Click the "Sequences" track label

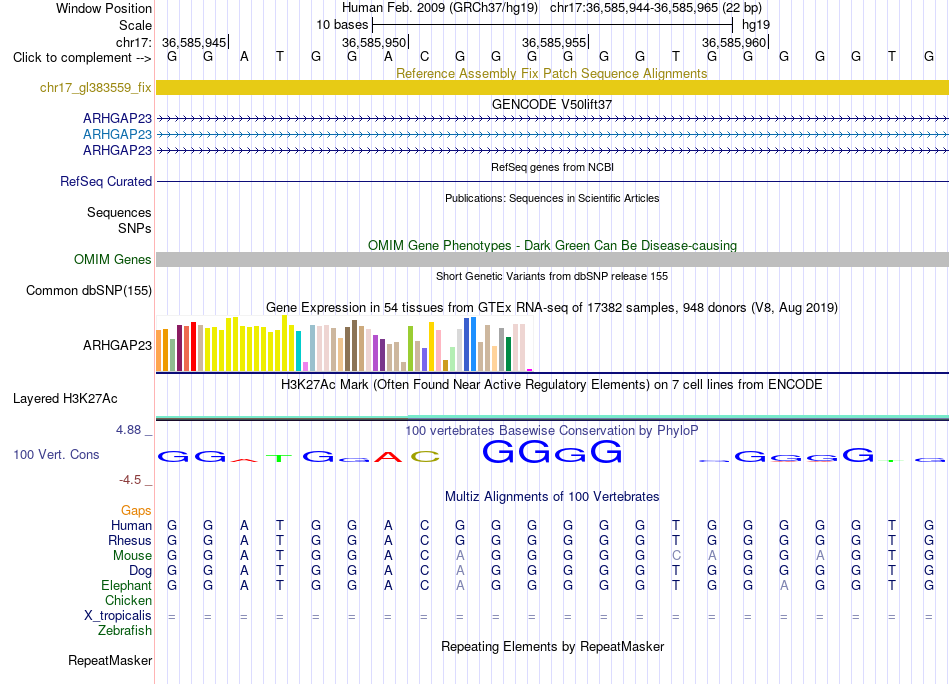pyautogui.click(x=119, y=213)
